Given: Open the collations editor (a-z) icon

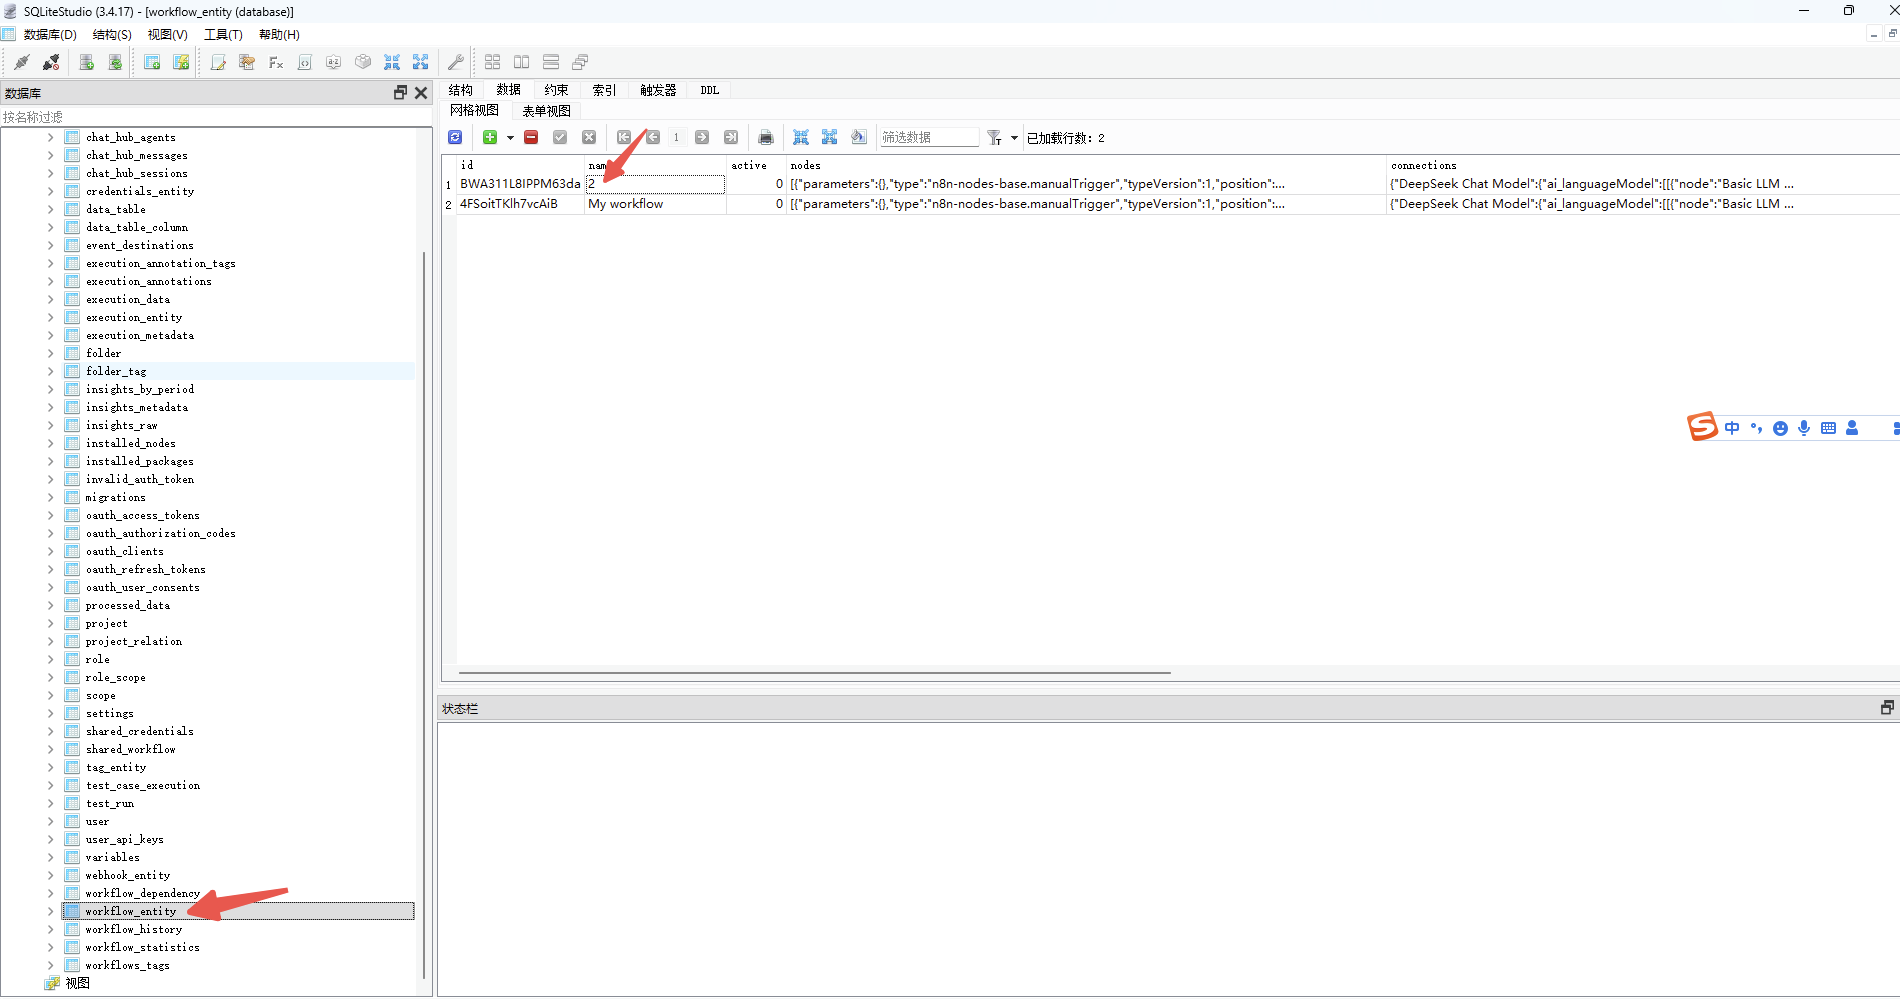Looking at the screenshot, I should pos(334,62).
